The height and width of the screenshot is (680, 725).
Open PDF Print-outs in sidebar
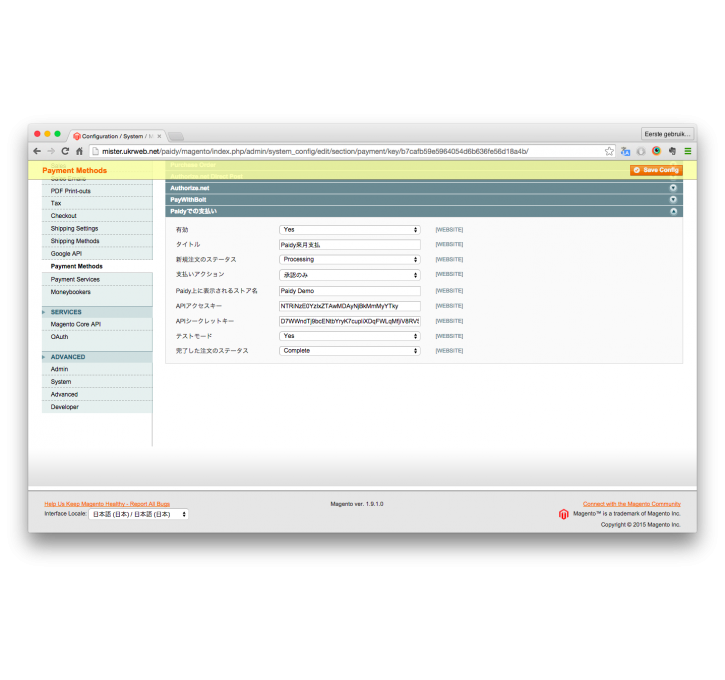click(x=97, y=191)
